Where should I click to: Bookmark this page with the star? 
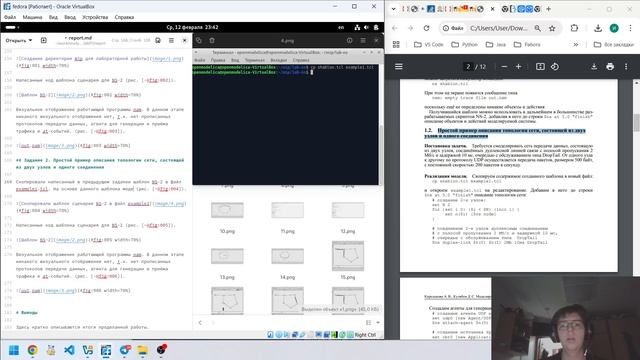tap(552, 28)
